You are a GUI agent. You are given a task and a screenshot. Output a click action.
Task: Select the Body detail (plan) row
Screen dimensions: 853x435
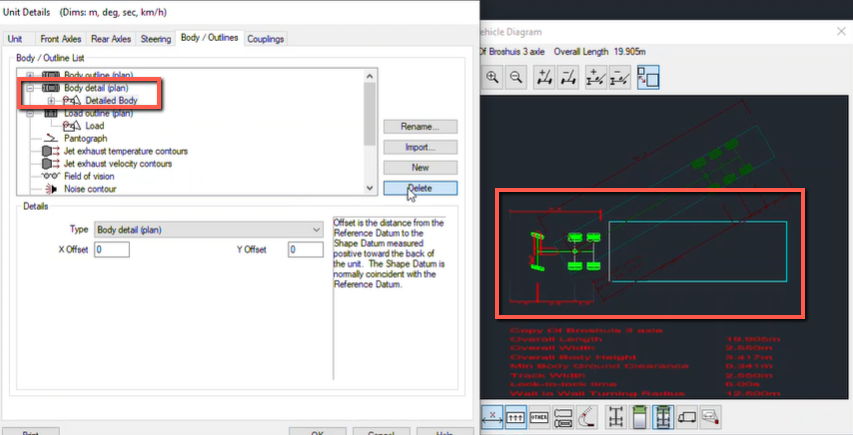click(x=96, y=88)
